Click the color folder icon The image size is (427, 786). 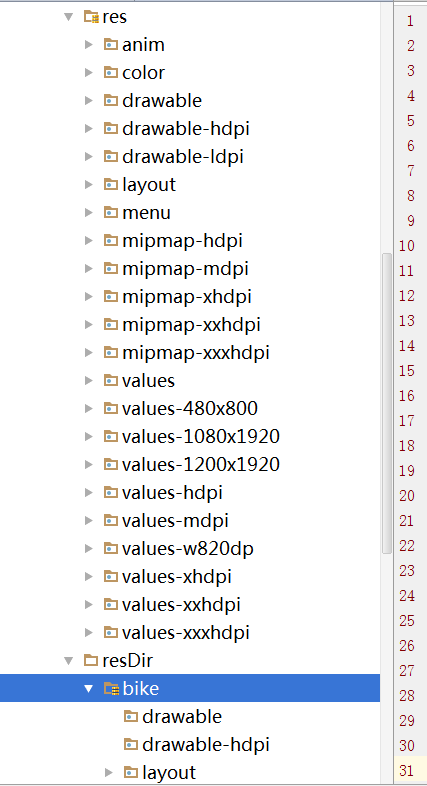click(x=111, y=73)
